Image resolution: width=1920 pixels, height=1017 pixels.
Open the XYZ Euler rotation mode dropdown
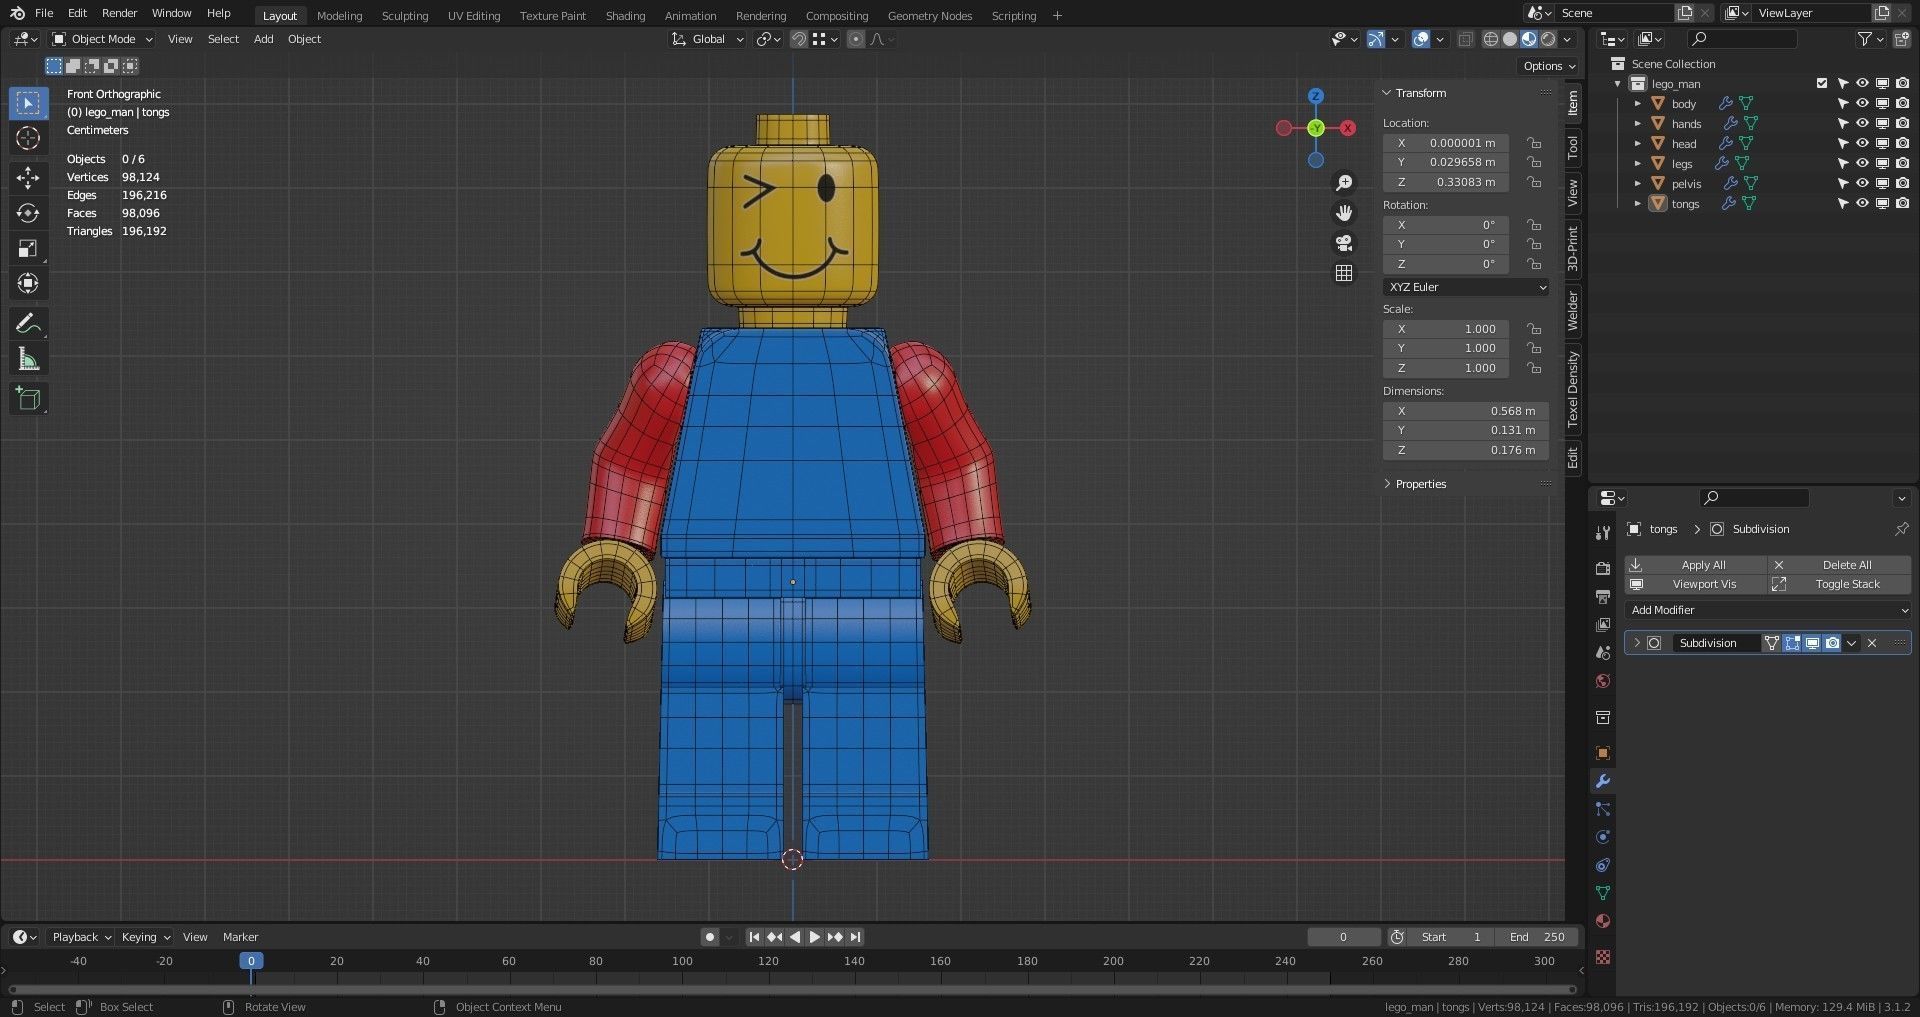[x=1467, y=287]
